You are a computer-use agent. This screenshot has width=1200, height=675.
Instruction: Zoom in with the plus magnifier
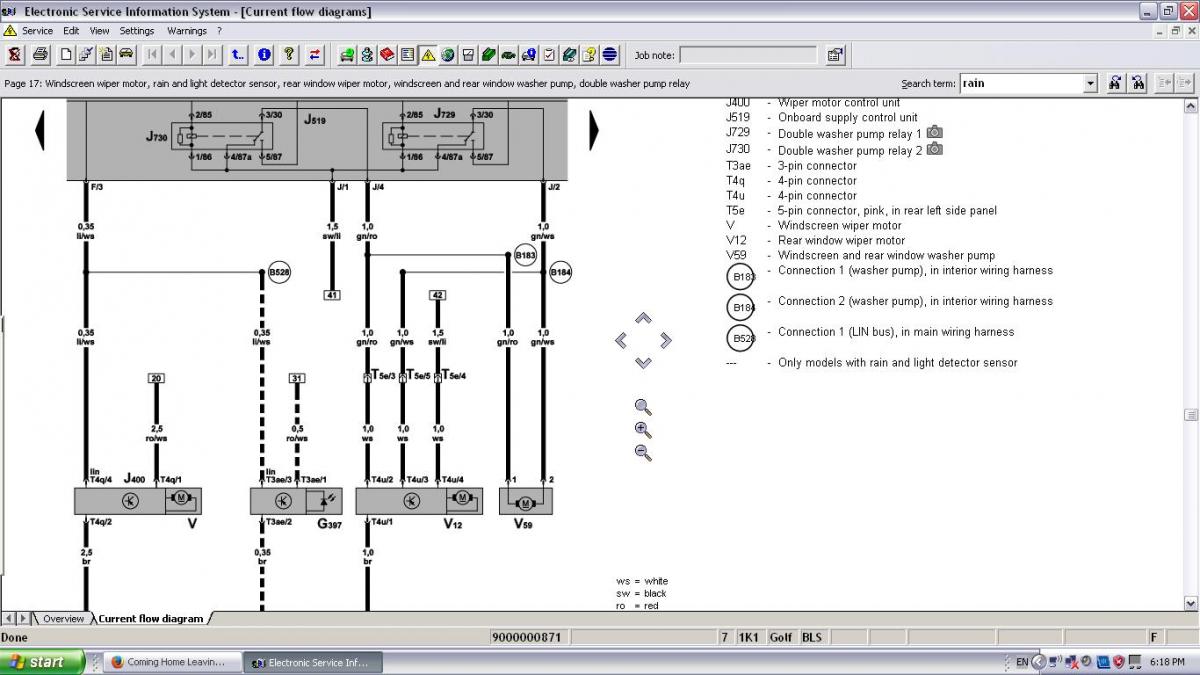point(643,430)
